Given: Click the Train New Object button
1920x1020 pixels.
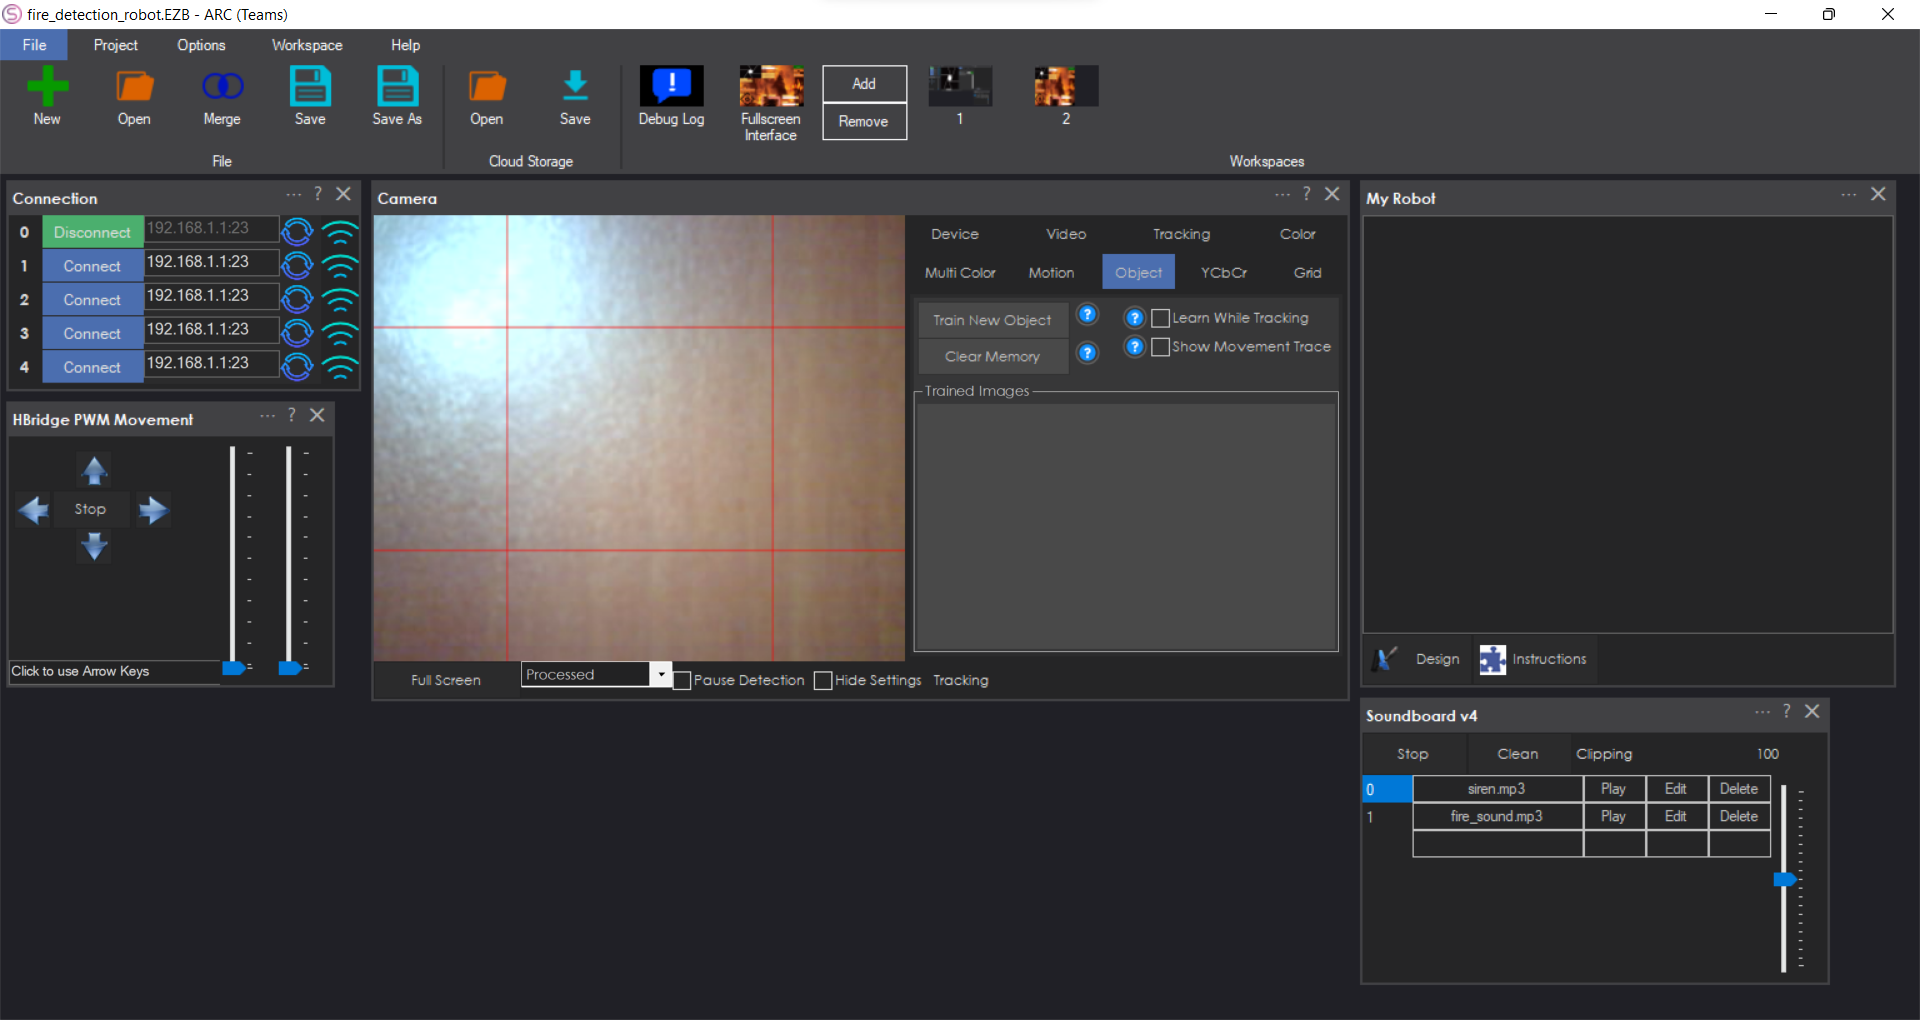Looking at the screenshot, I should 991,320.
